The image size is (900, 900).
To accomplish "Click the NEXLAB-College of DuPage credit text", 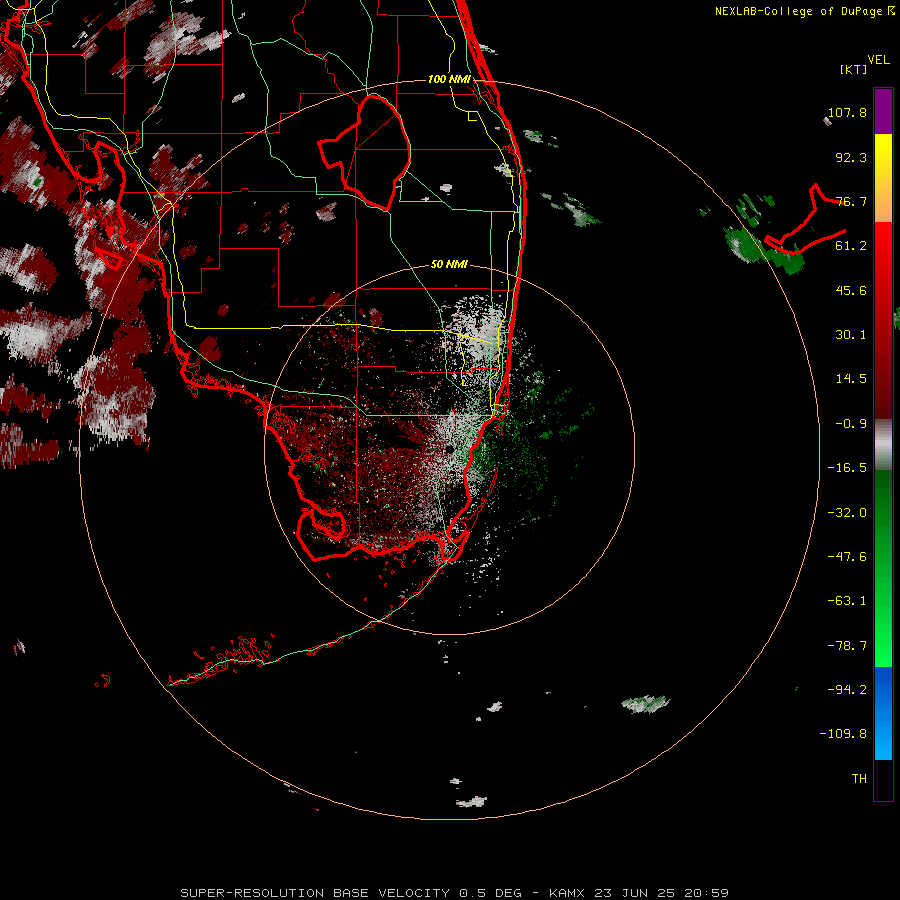I will pyautogui.click(x=804, y=11).
